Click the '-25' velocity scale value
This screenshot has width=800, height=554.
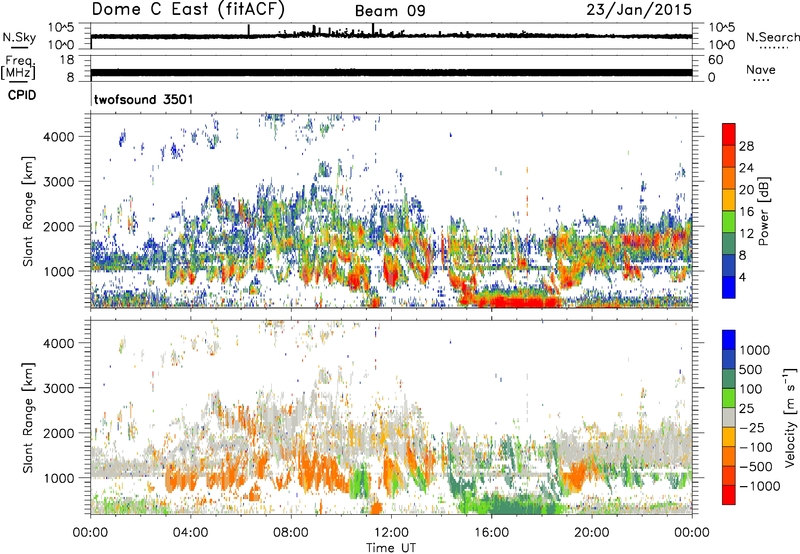coord(752,428)
